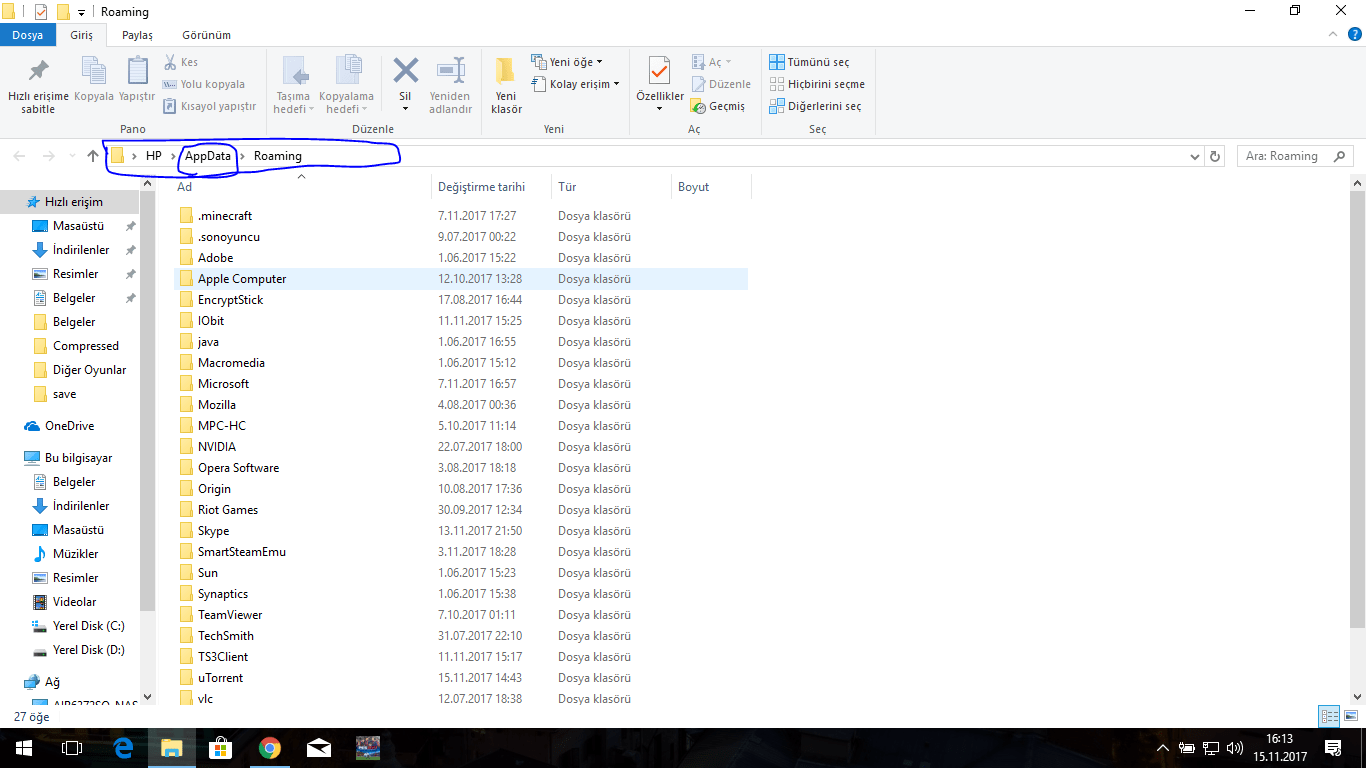Open Microsoft Edge from taskbar
Screen dimensions: 1366x768
(x=124, y=748)
